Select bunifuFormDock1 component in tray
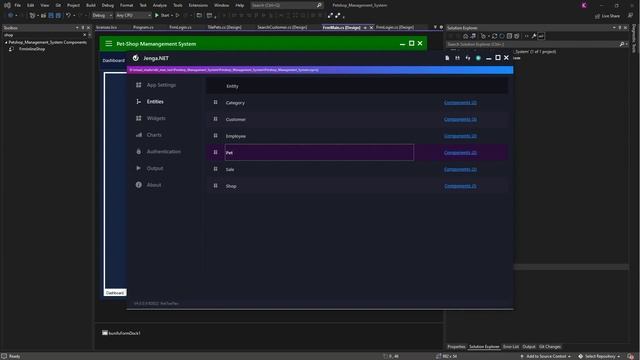This screenshot has width=640, height=360. pyautogui.click(x=121, y=333)
